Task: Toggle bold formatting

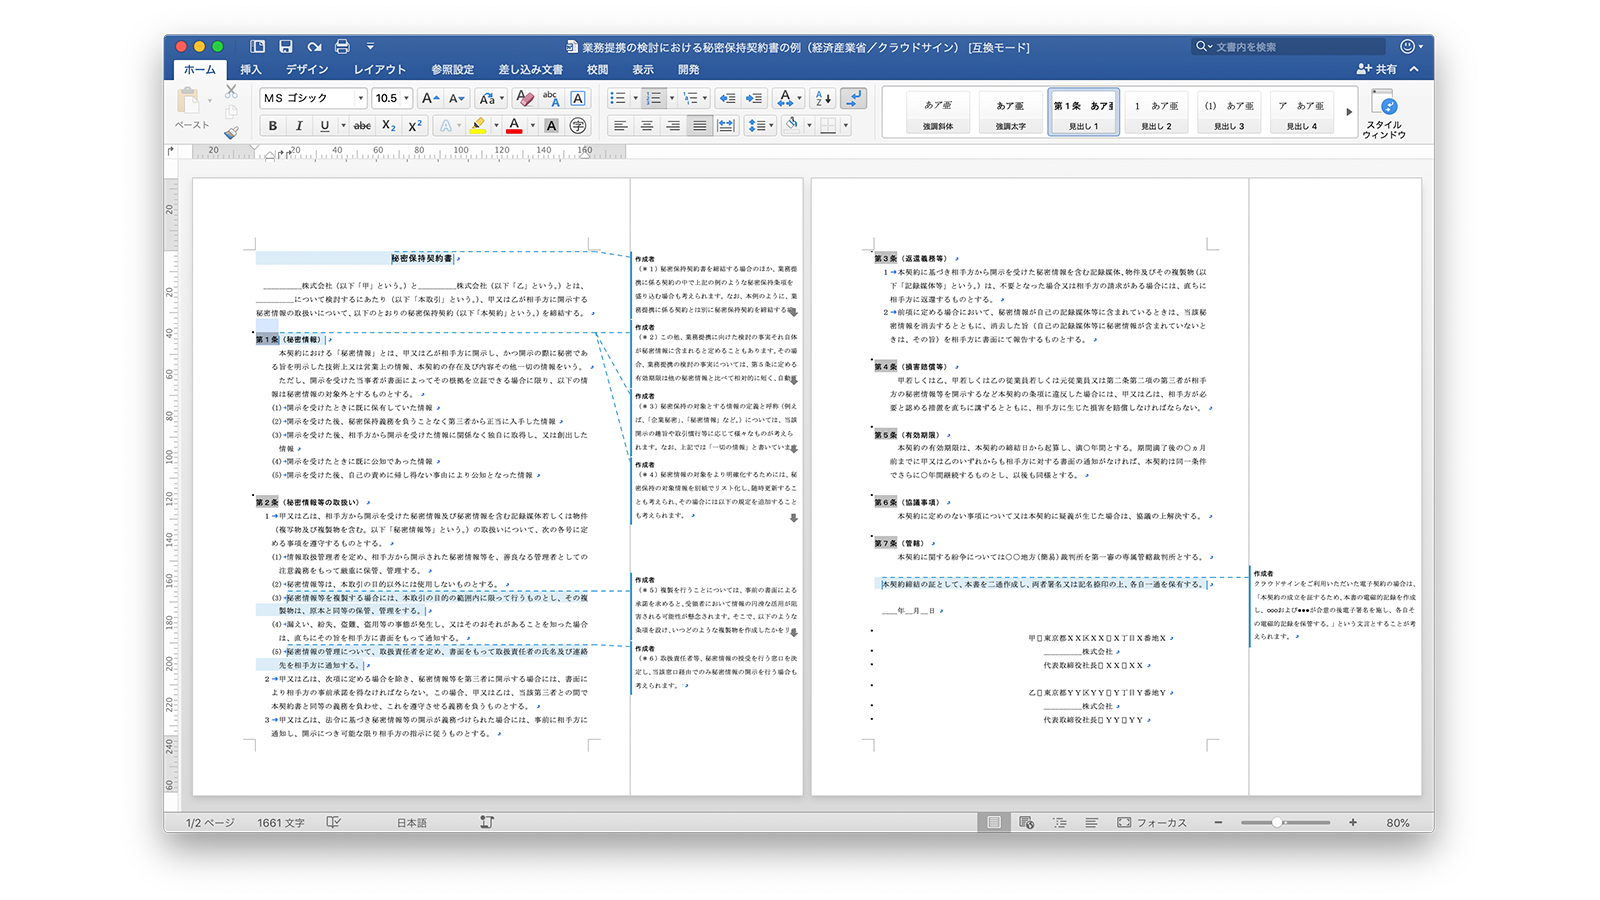Action: pos(273,125)
